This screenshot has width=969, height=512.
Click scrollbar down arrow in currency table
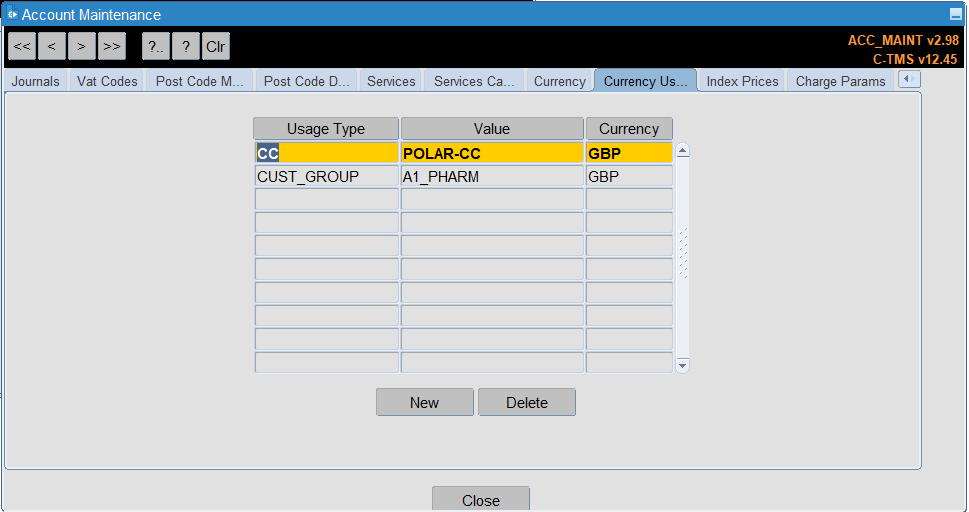click(682, 365)
